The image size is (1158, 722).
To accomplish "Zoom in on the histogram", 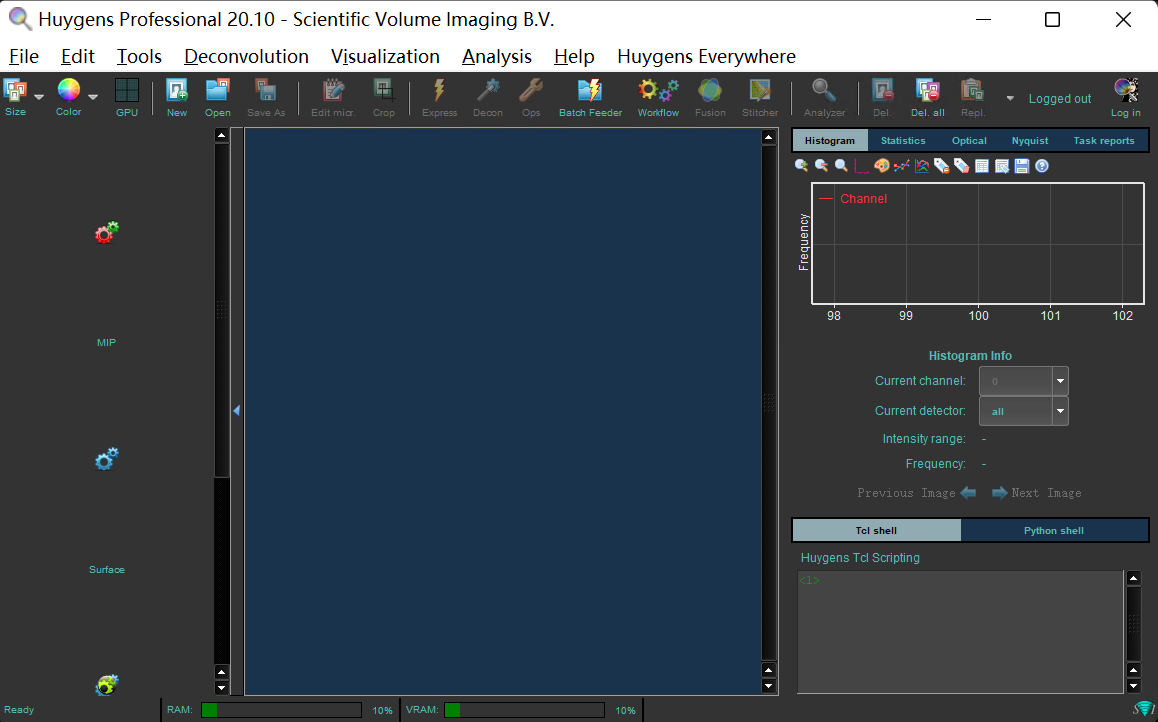I will click(x=801, y=166).
